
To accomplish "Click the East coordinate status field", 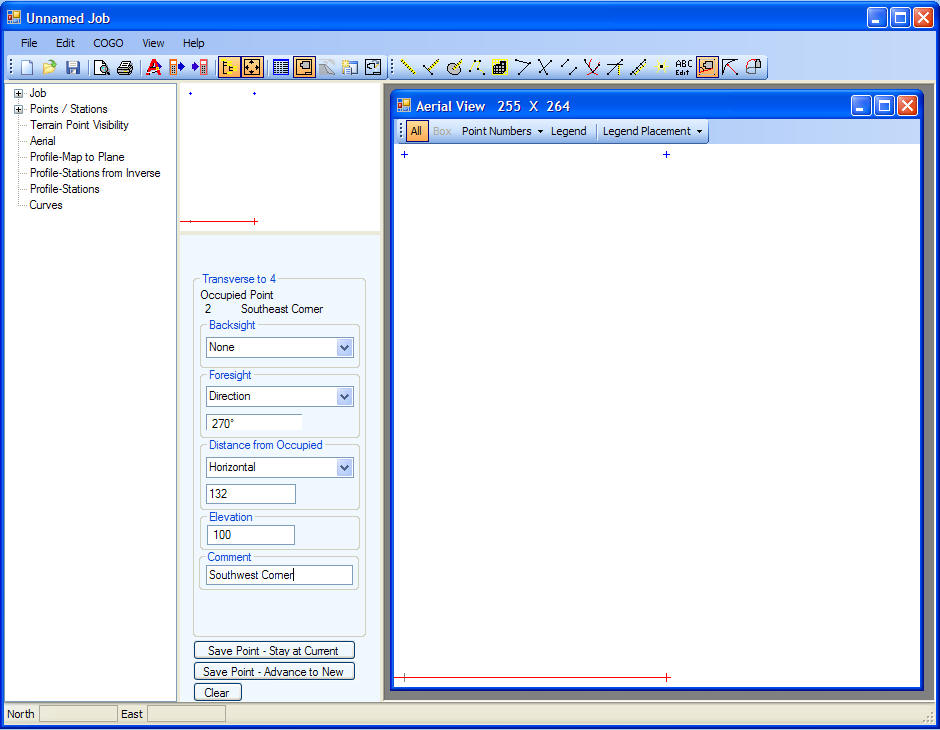I will 186,714.
